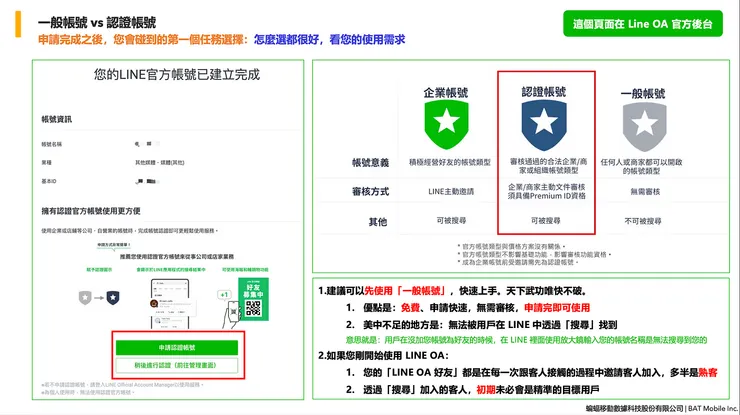Click the 基本ID field label
Image resolution: width=740 pixels, height=415 pixels.
[x=49, y=181]
